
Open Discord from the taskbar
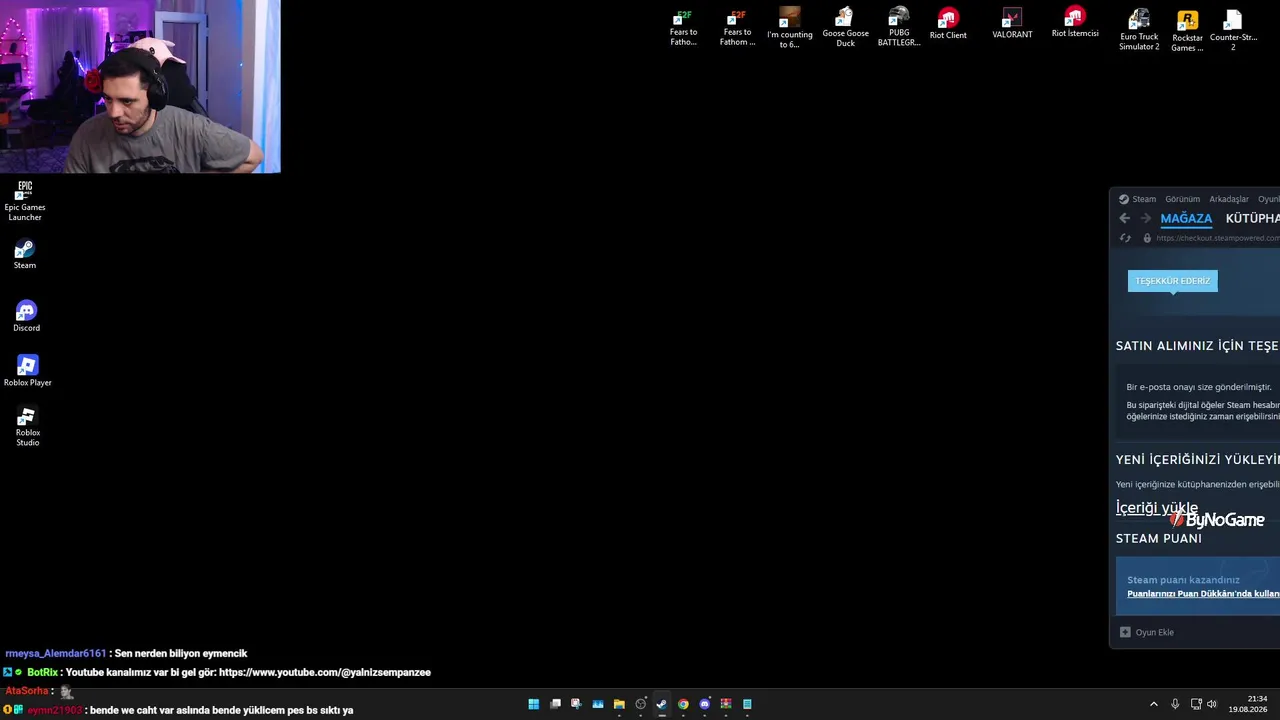tap(705, 704)
